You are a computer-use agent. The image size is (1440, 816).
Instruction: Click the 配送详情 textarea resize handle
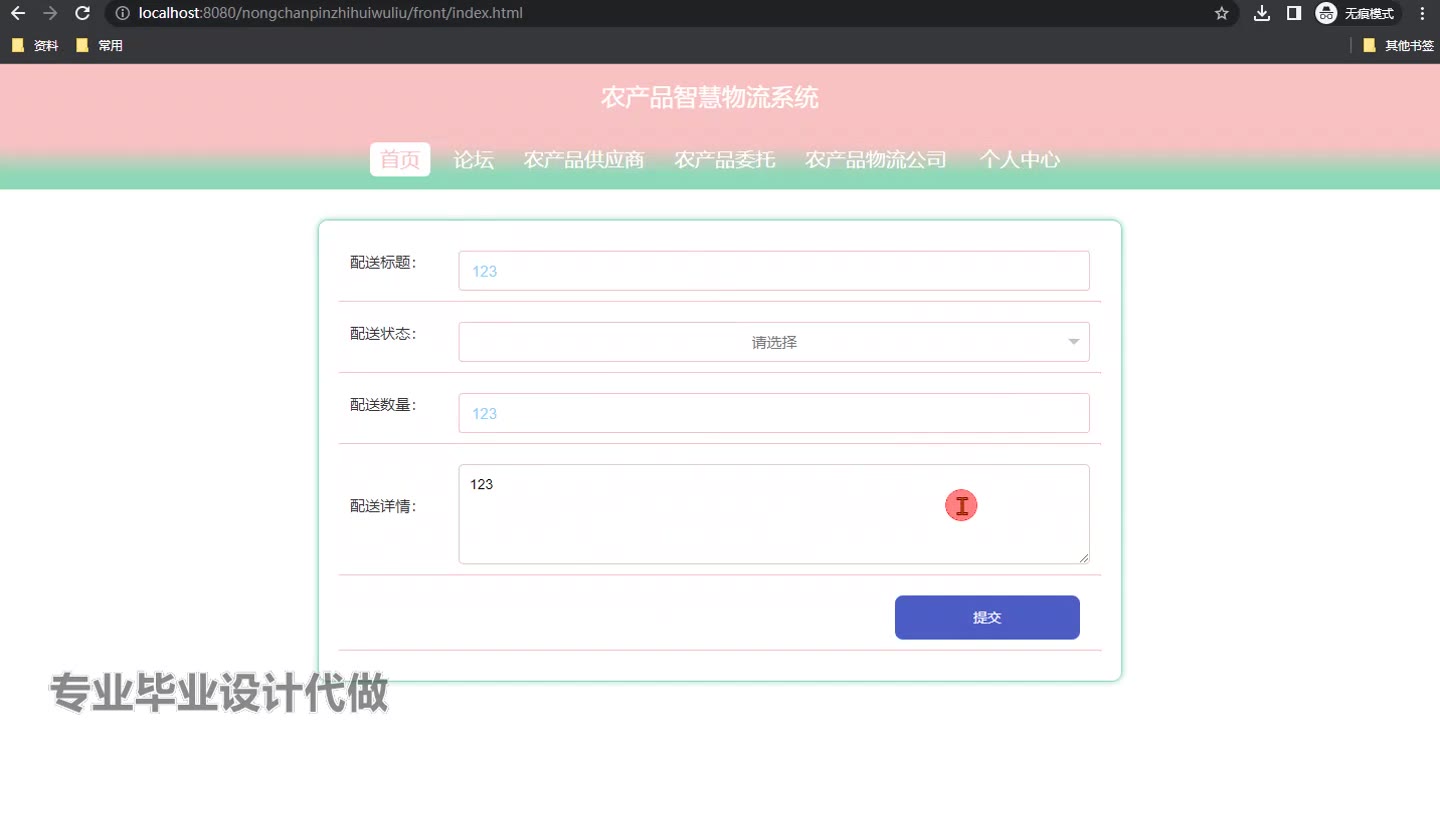coord(1084,558)
